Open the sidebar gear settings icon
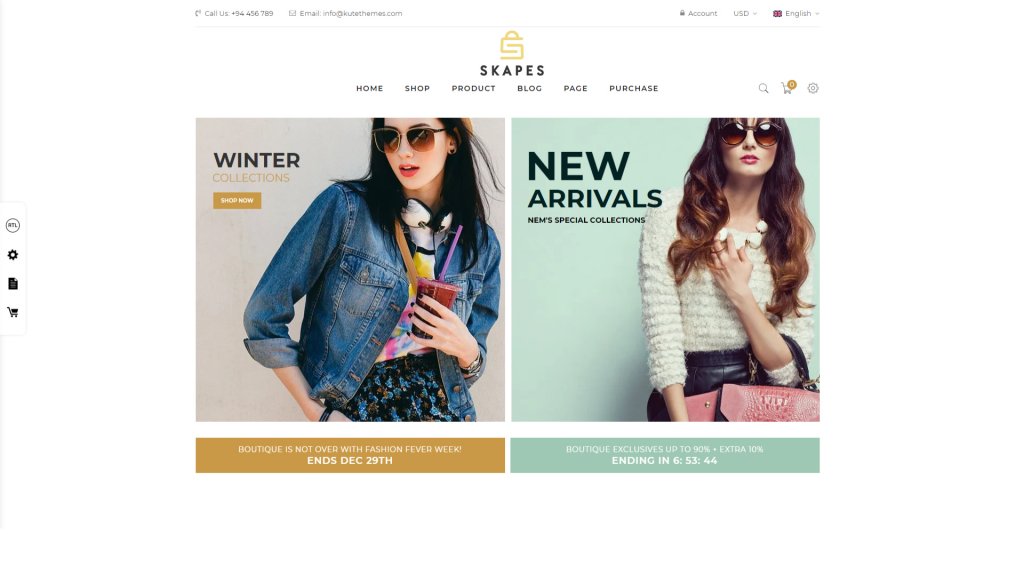 pos(12,255)
